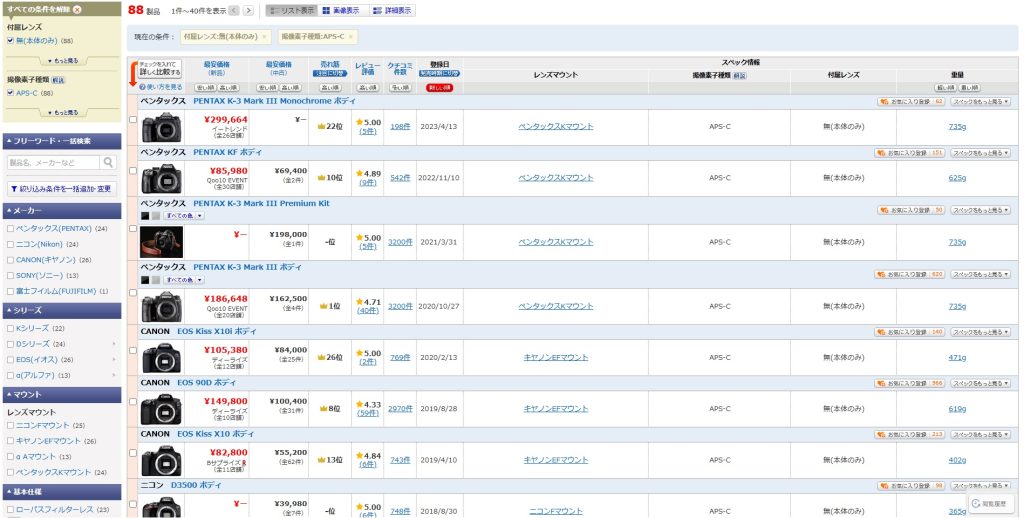The width and height of the screenshot is (1024, 518).
Task: Open PENTAX K-3 Mark III Monochrome ボディ link
Action: (x=274, y=101)
